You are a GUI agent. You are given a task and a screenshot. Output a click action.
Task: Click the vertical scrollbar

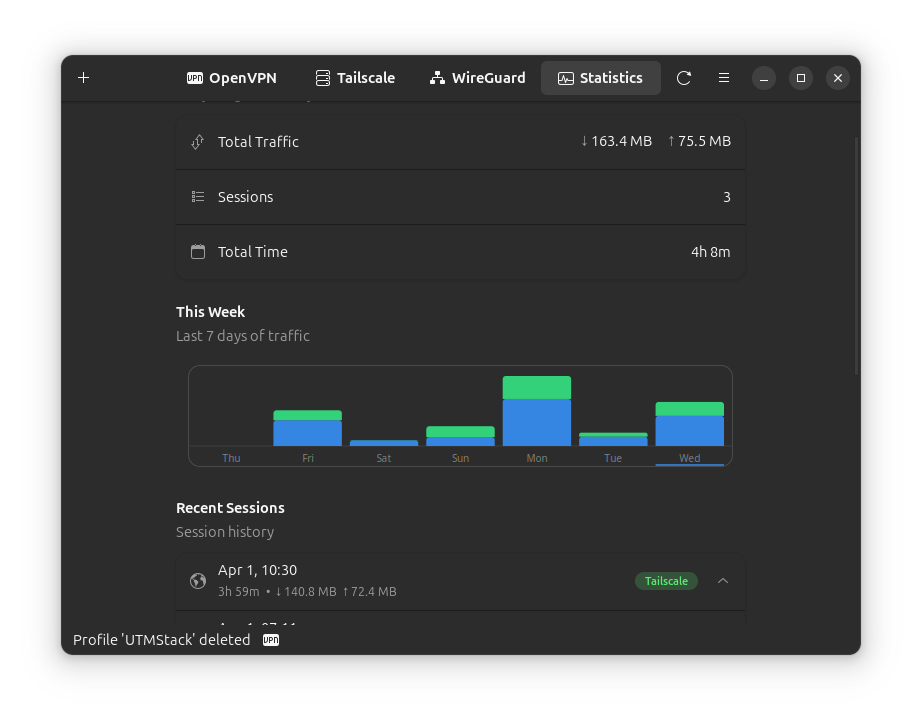(857, 256)
